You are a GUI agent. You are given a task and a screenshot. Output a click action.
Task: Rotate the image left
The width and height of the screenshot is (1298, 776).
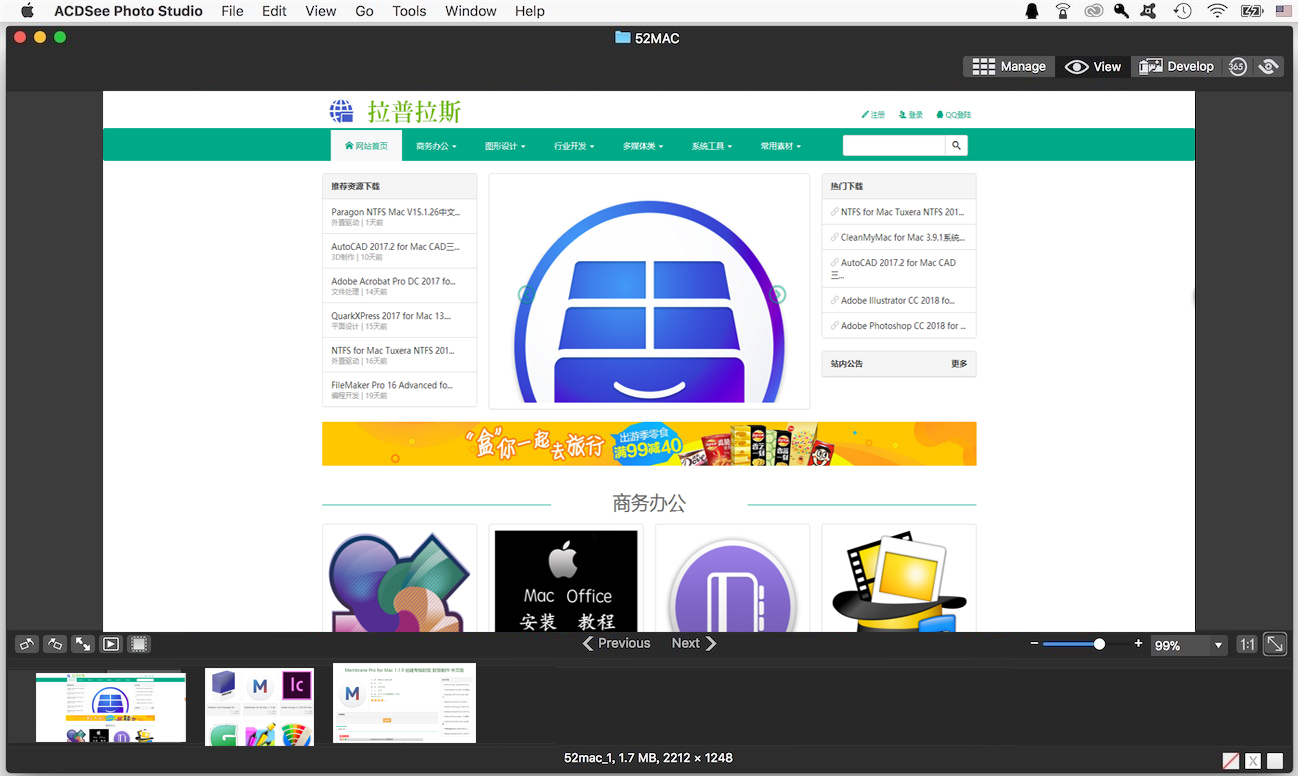tap(27, 644)
